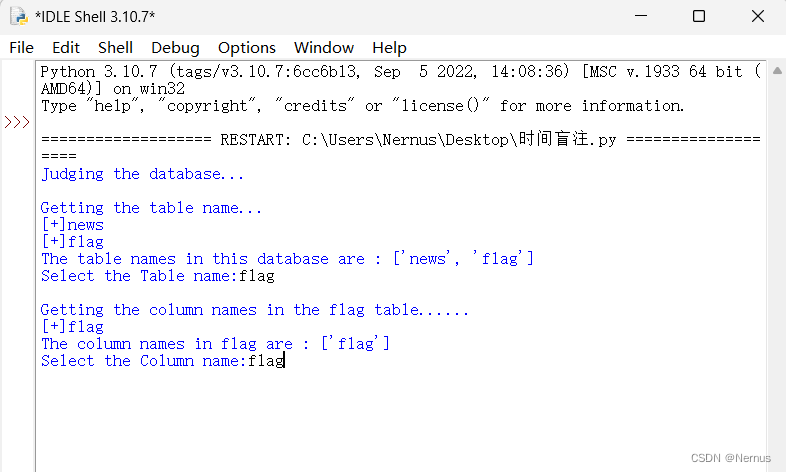Click the IDLE Python icon in title bar
The width and height of the screenshot is (786, 472).
tap(19, 16)
